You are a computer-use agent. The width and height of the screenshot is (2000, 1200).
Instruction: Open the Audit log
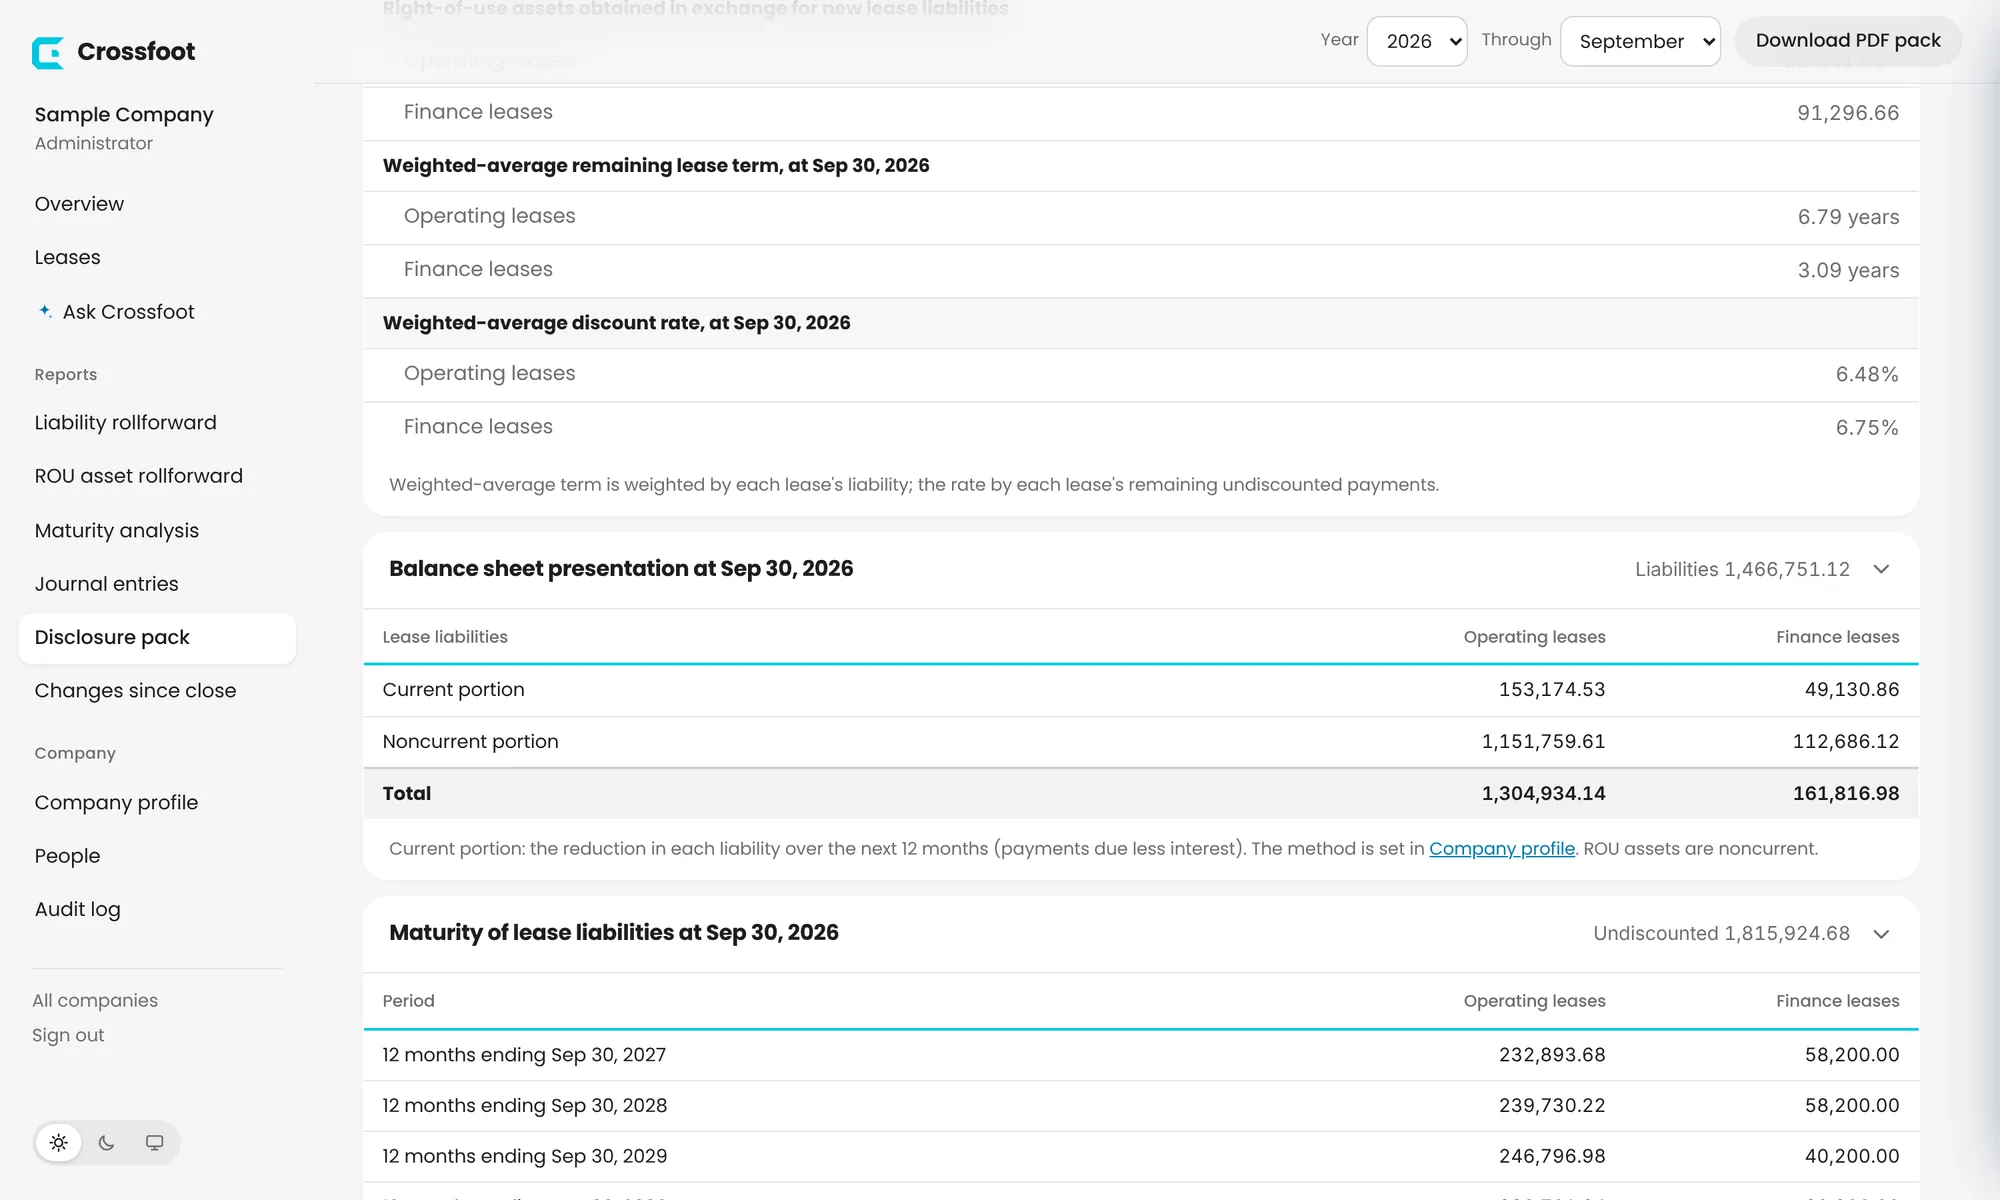point(77,909)
